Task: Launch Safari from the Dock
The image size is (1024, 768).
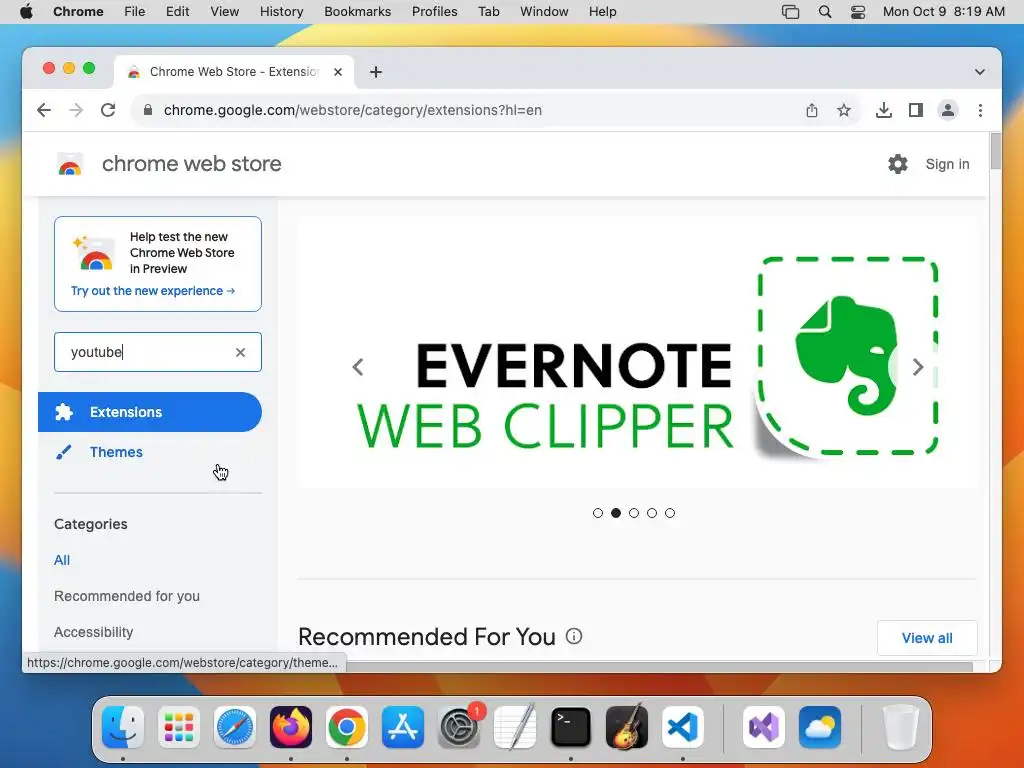Action: tap(234, 727)
